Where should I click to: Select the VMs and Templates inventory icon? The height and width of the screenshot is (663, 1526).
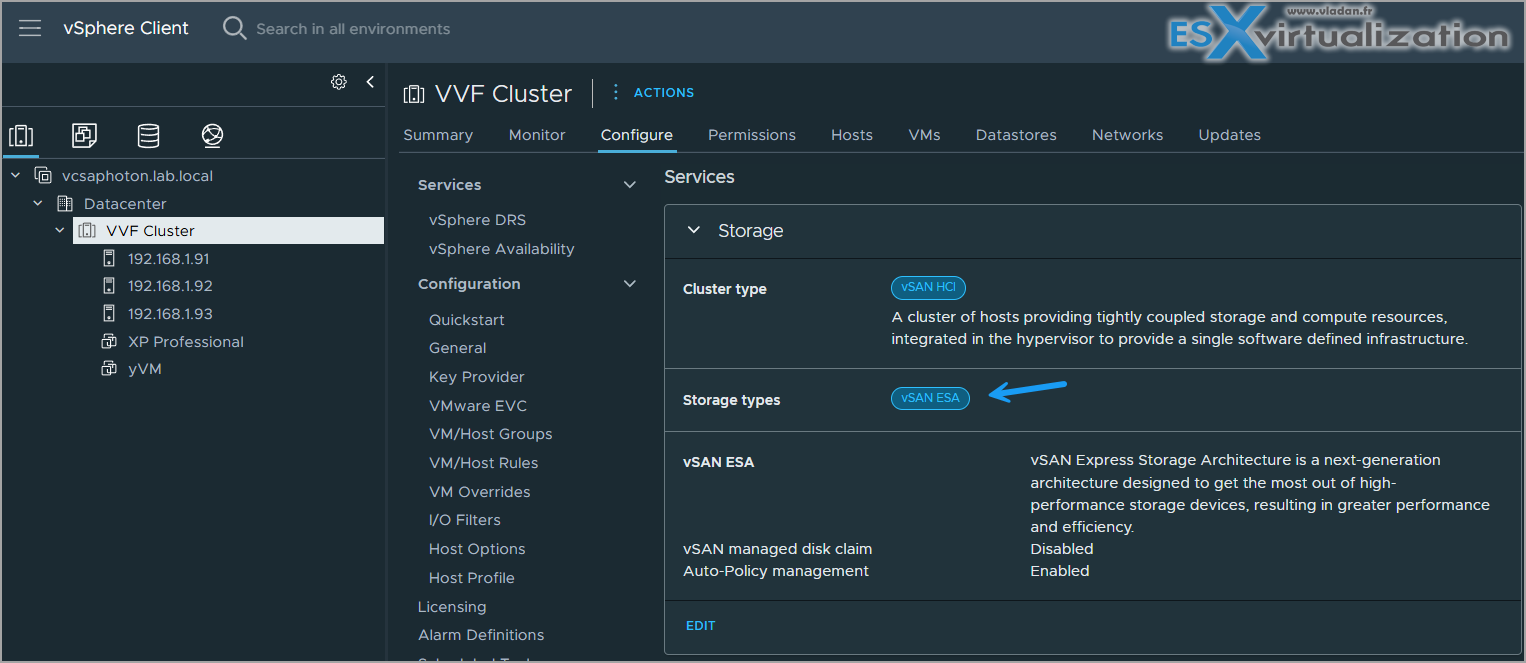(84, 136)
